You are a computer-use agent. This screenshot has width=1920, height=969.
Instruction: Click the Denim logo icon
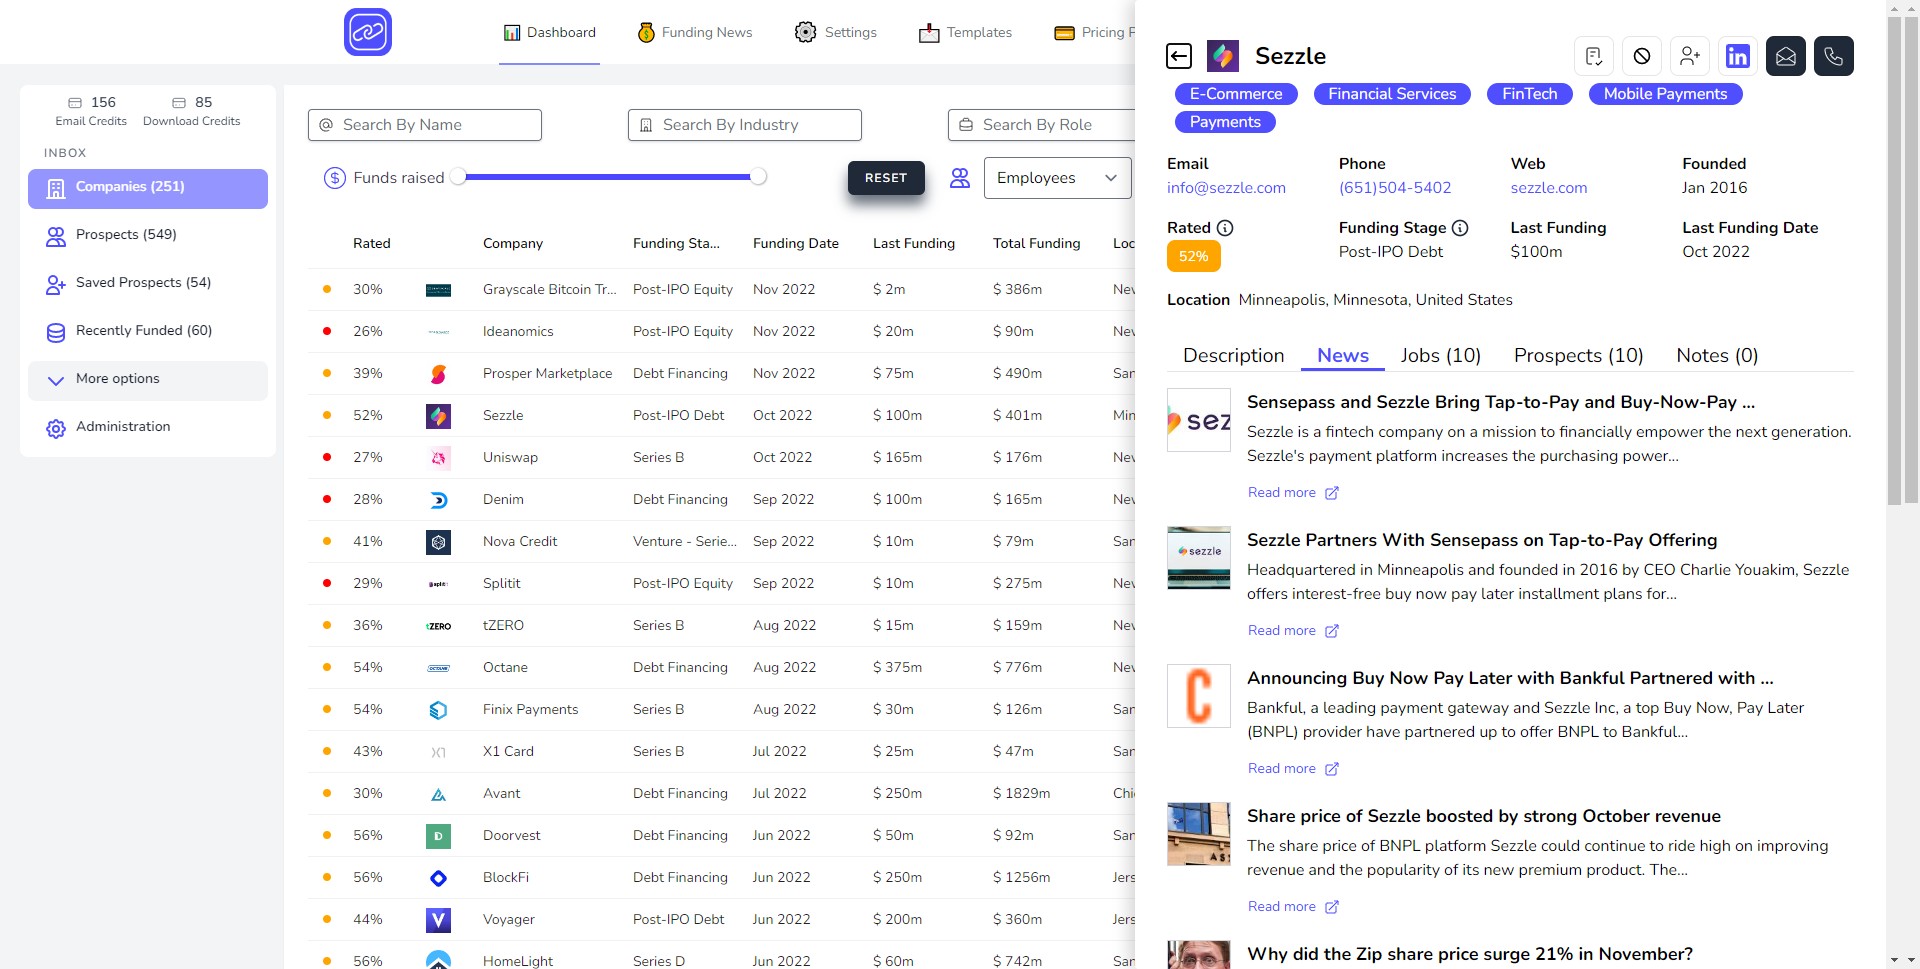(438, 500)
